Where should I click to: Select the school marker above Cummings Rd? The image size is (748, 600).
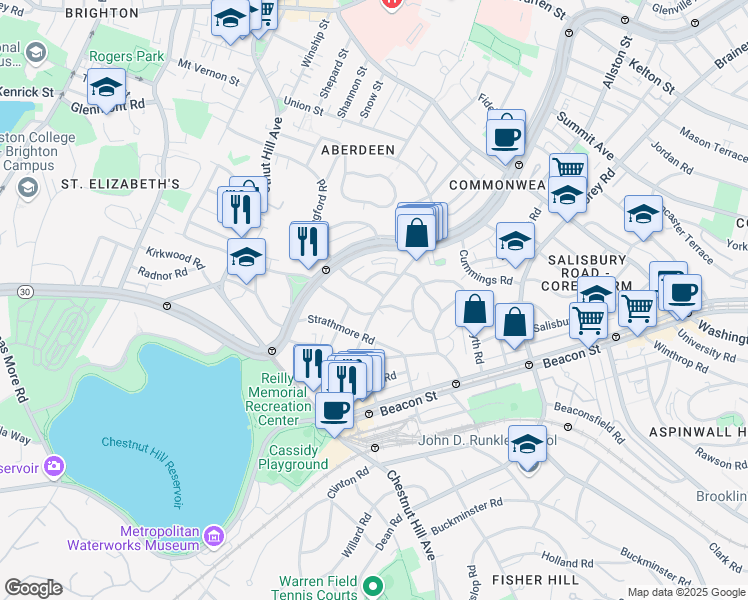515,241
